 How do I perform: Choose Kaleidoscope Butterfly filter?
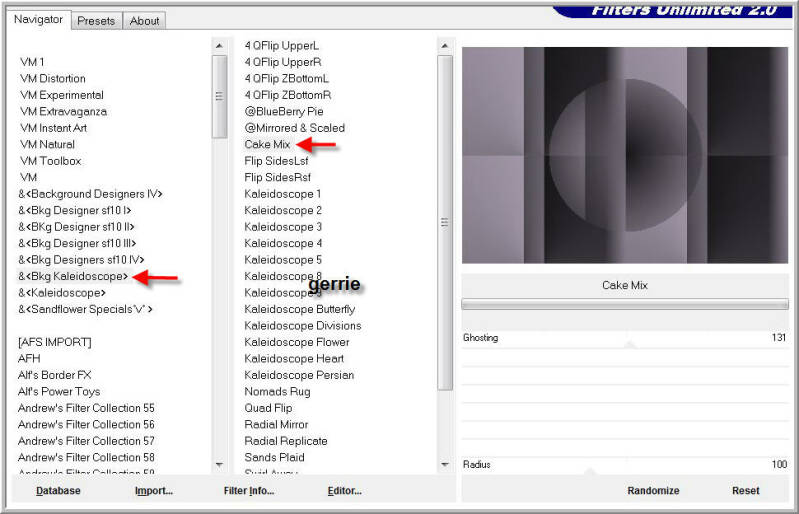click(300, 309)
